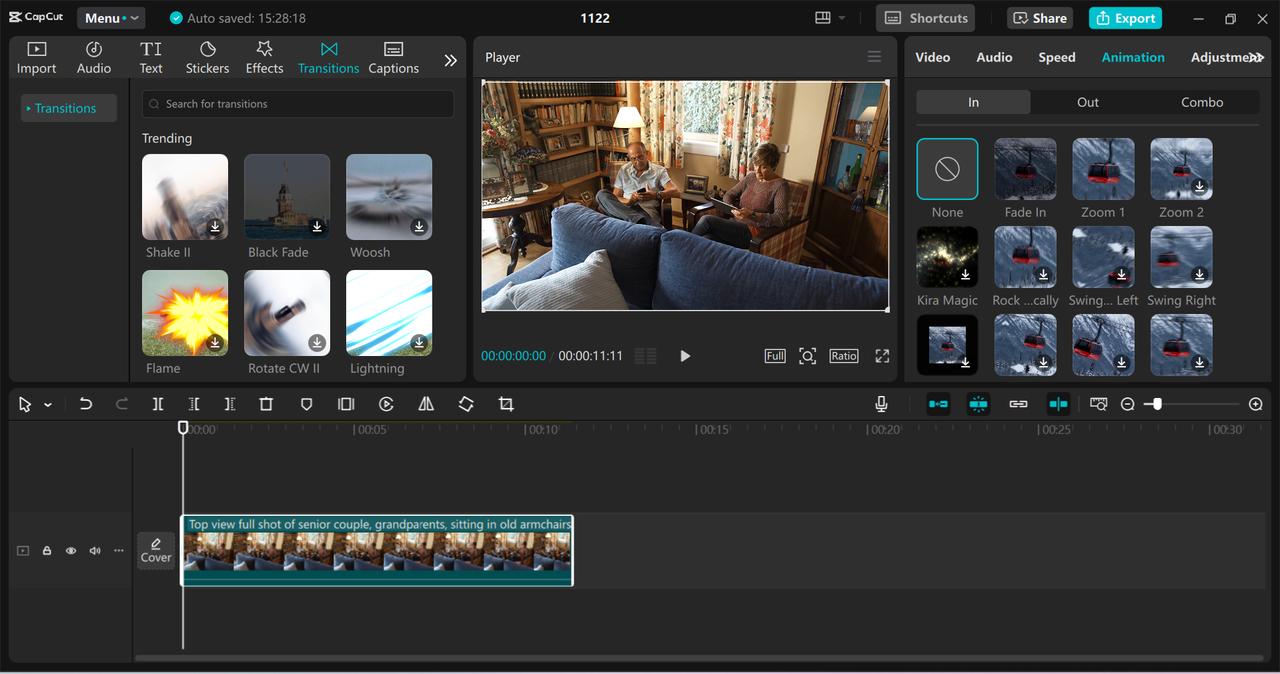Image resolution: width=1280 pixels, height=674 pixels.
Task: Click the transitions search field
Action: pyautogui.click(x=298, y=104)
